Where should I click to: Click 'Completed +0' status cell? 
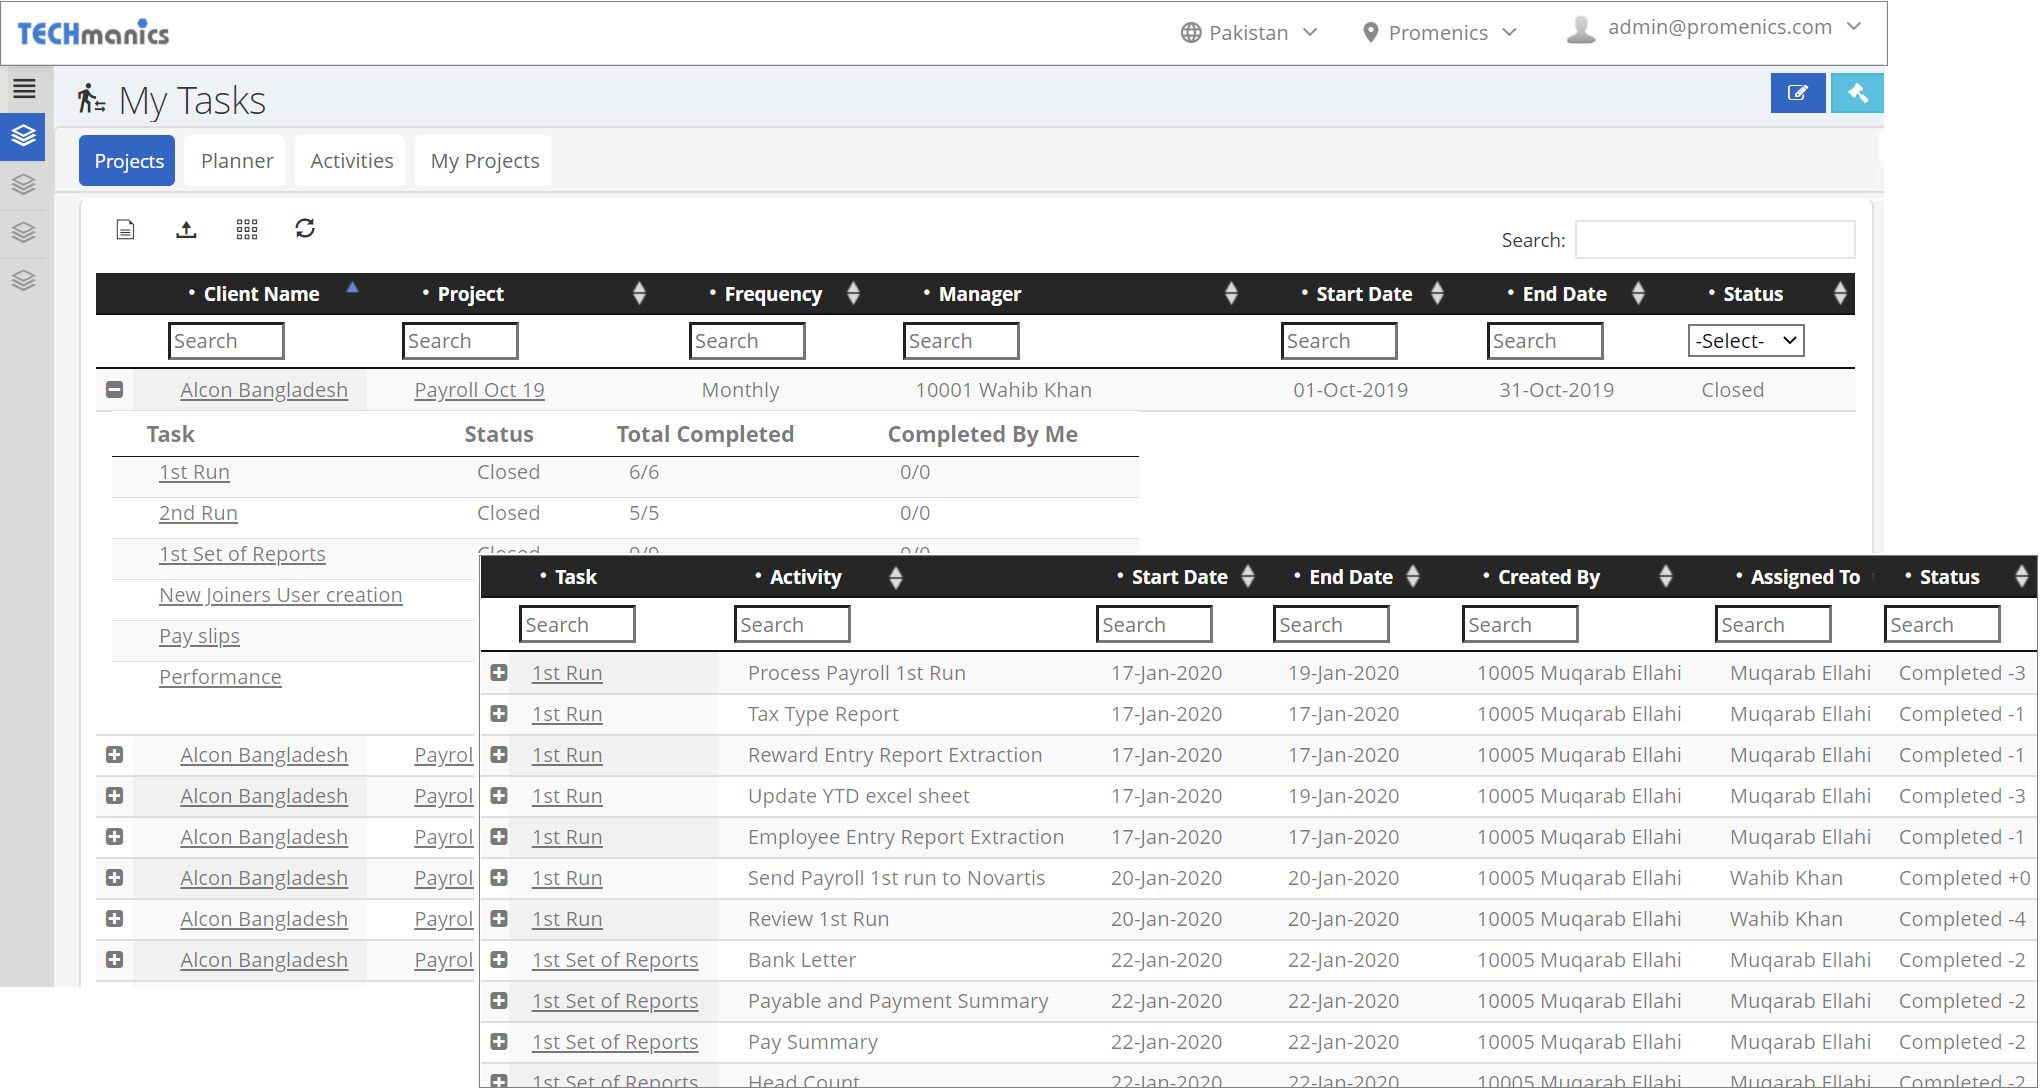(1964, 878)
